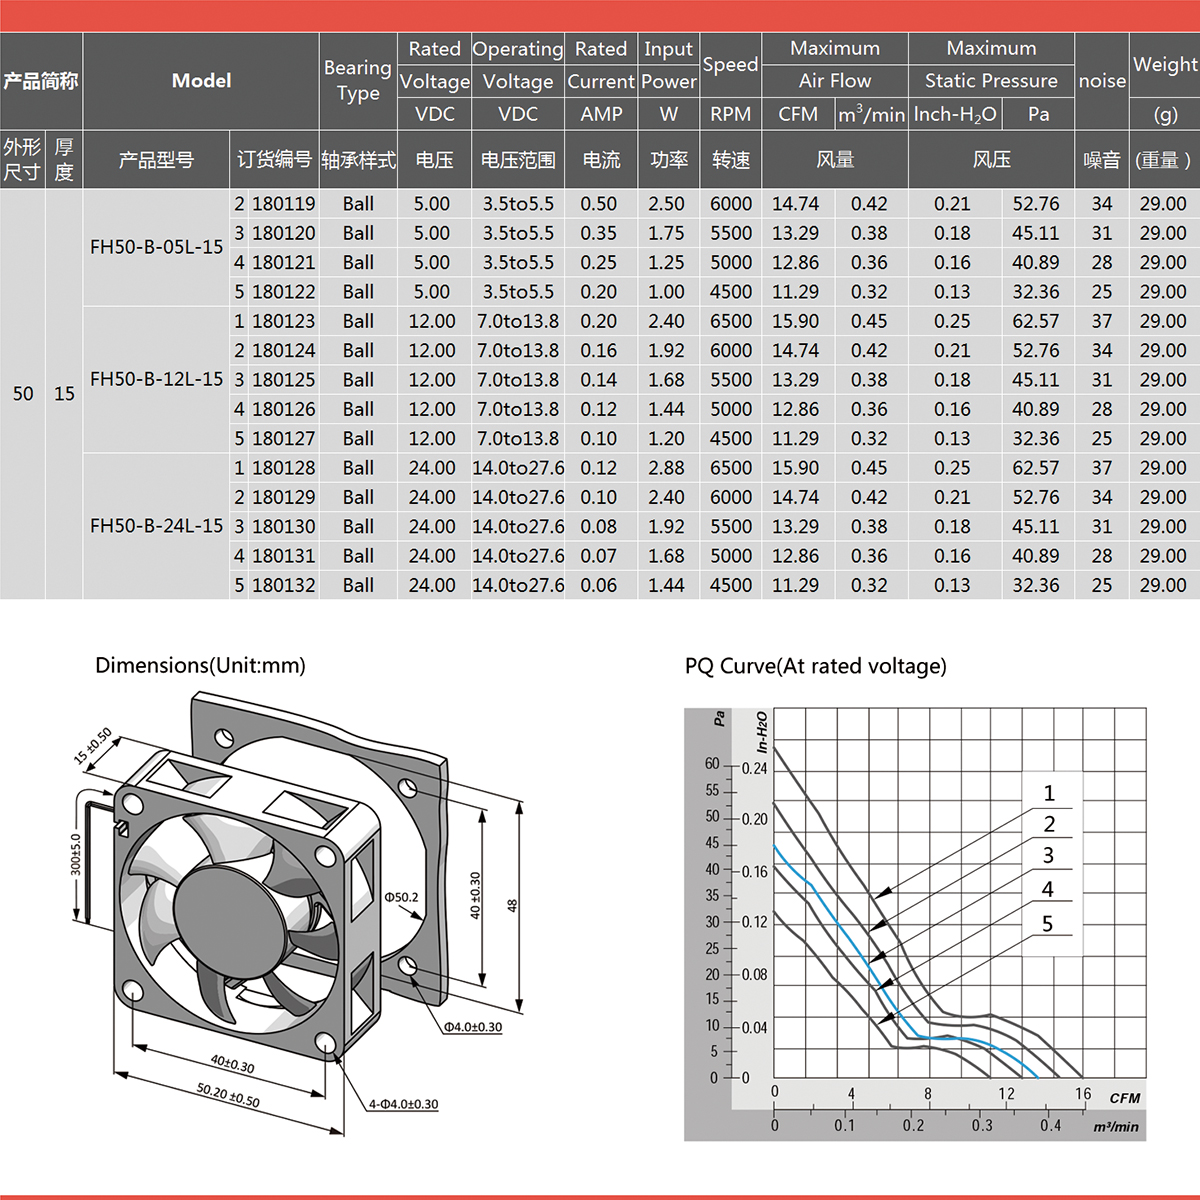Select the "15 ±0.50" thickness dimension

click(x=93, y=747)
